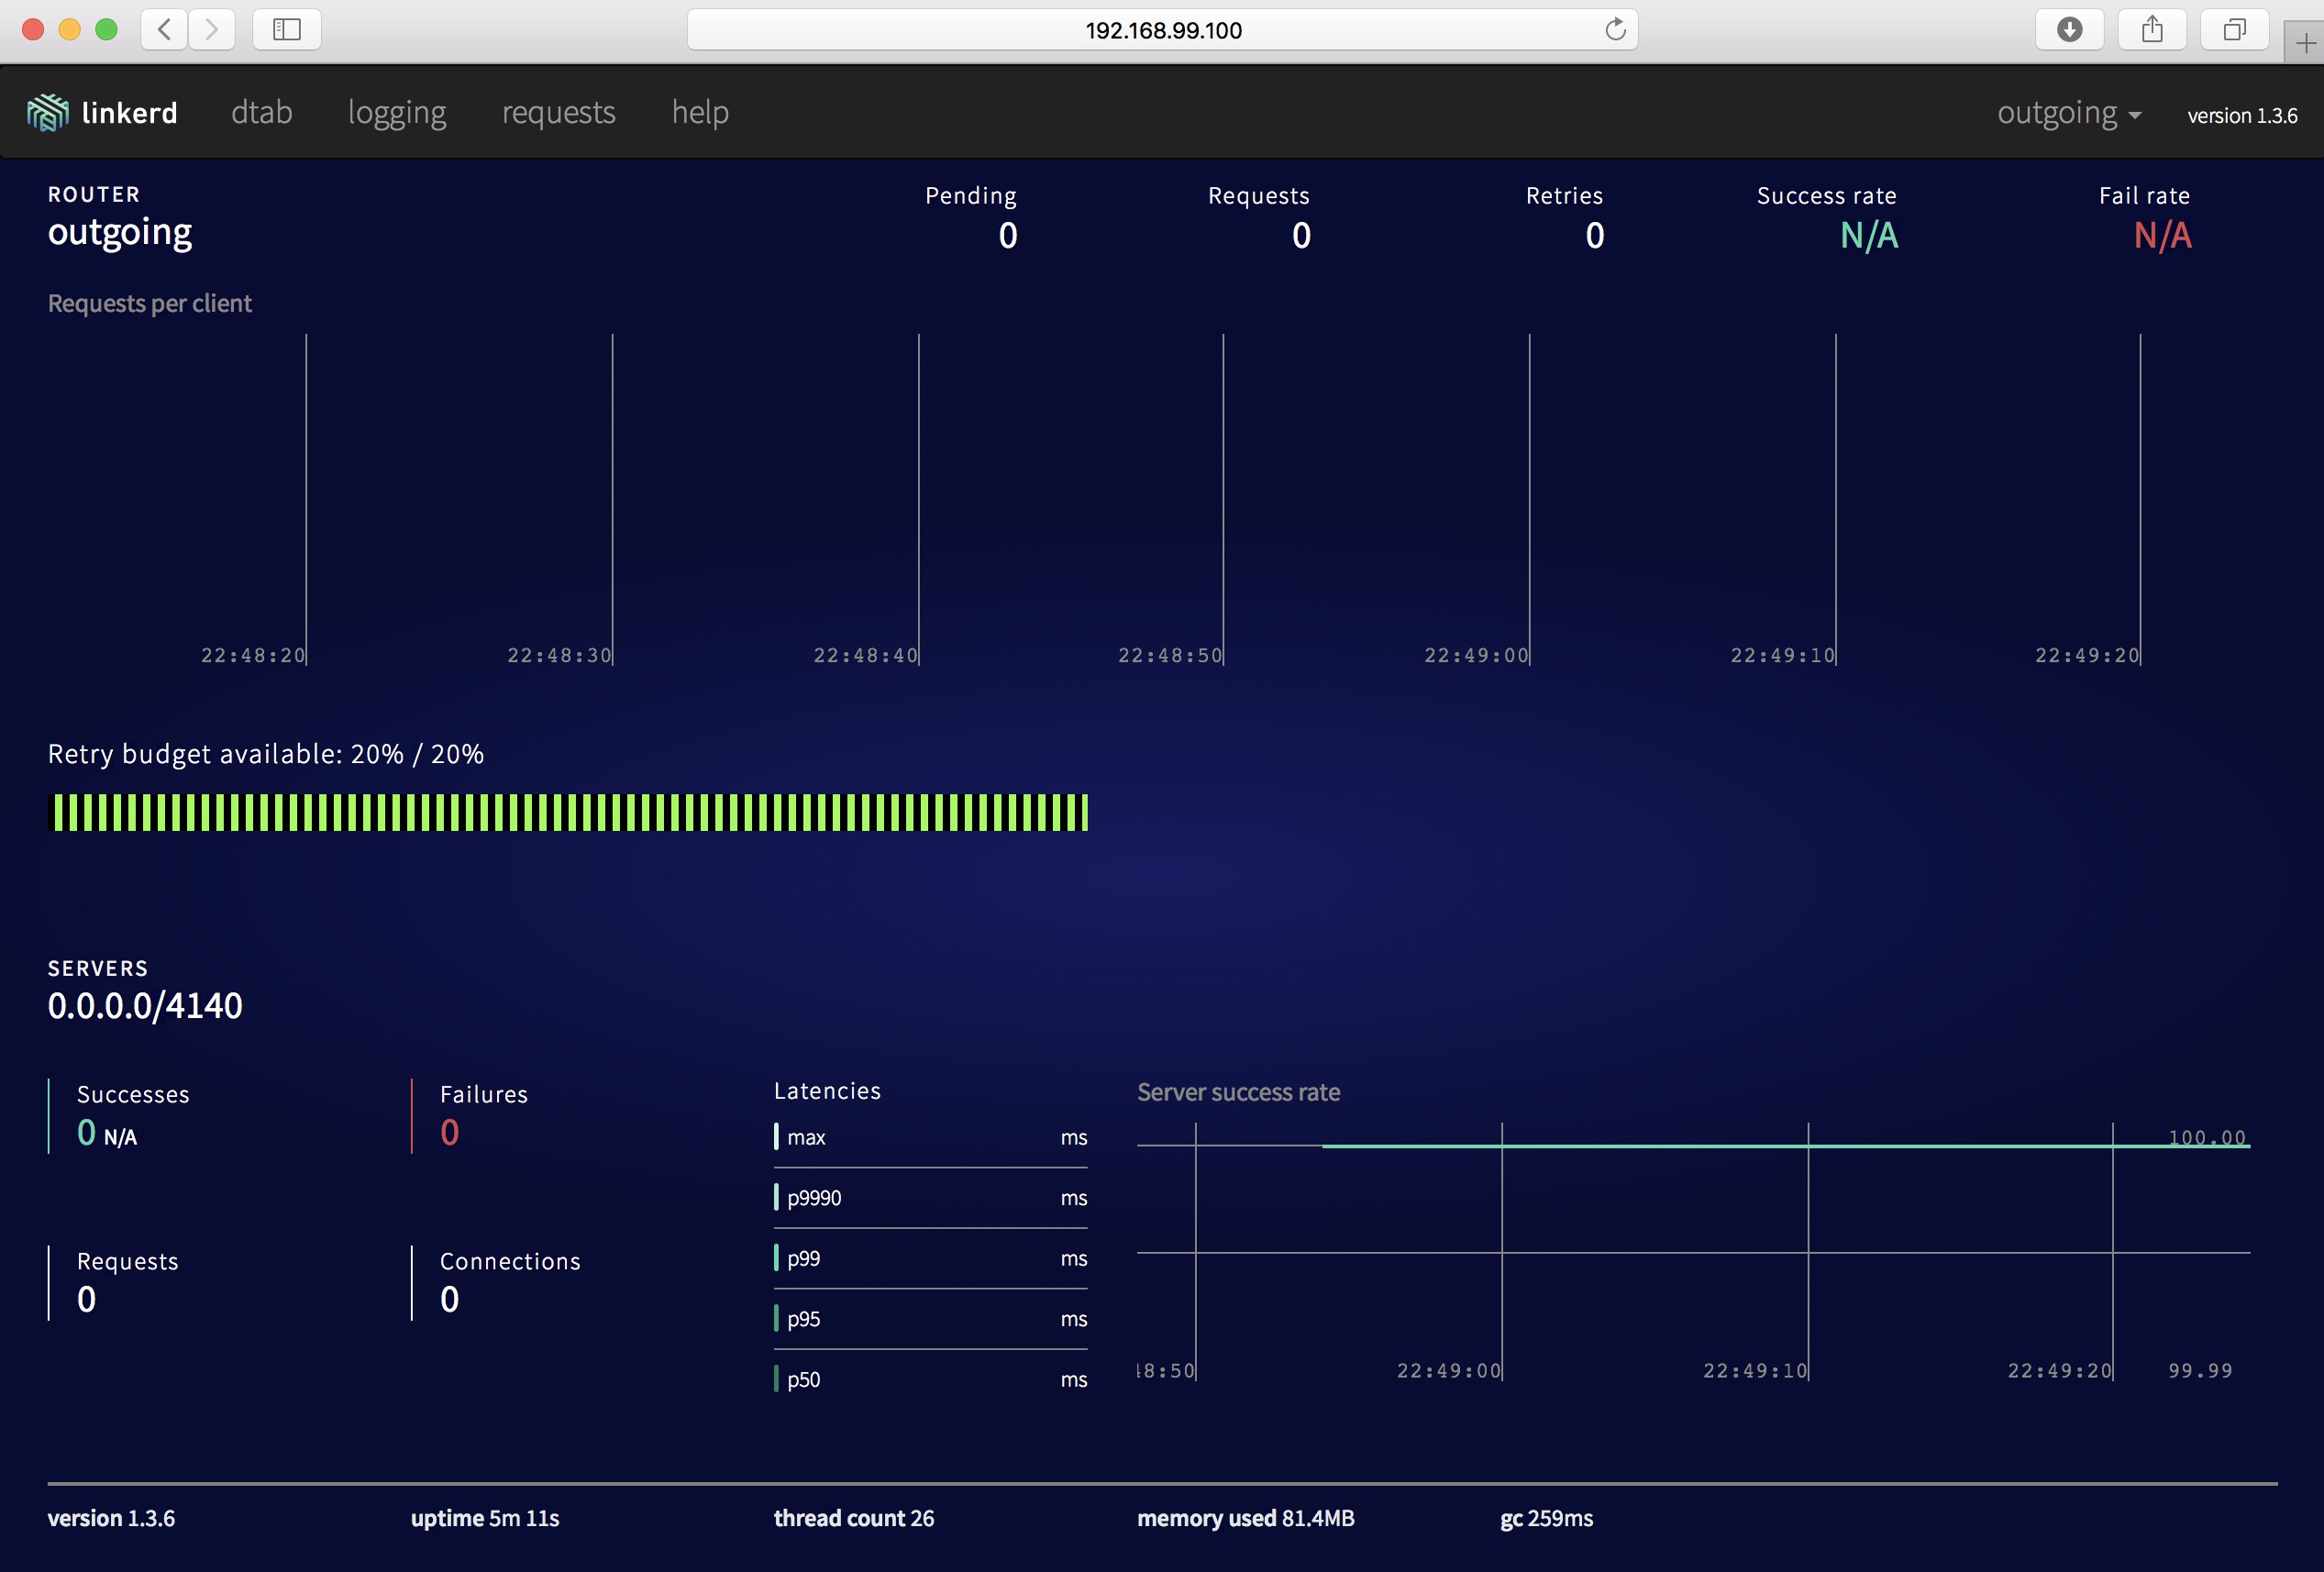The image size is (2324, 1572).
Task: Open the dtab menu item
Action: click(x=261, y=112)
